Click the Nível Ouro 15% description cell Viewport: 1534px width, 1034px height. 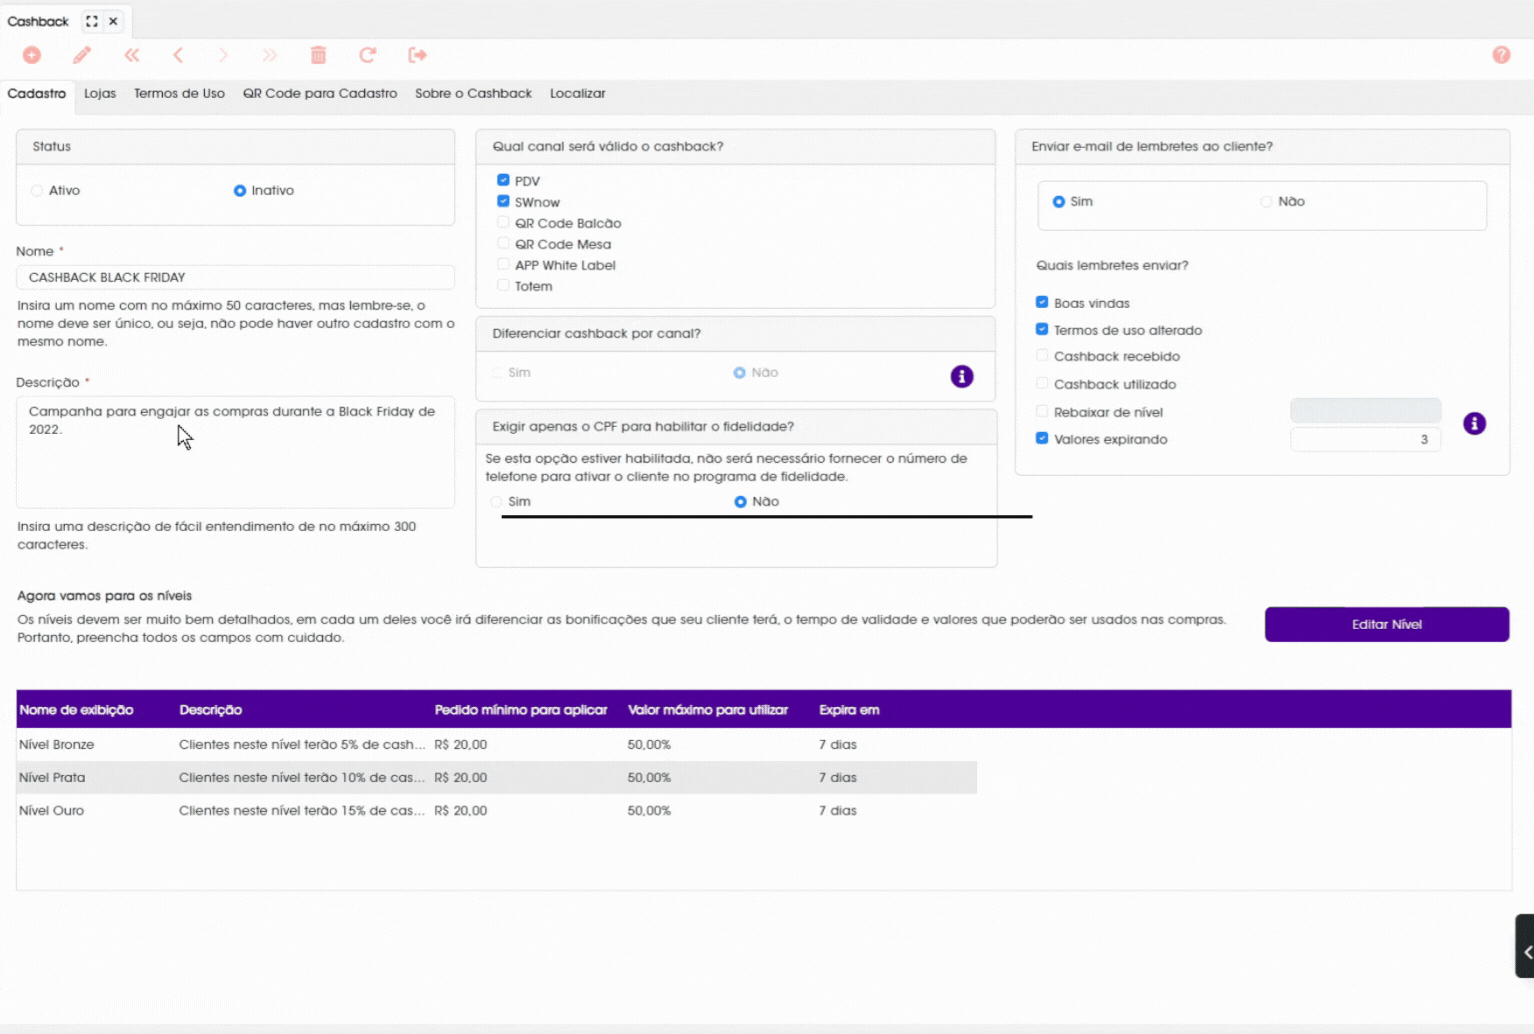coord(302,810)
